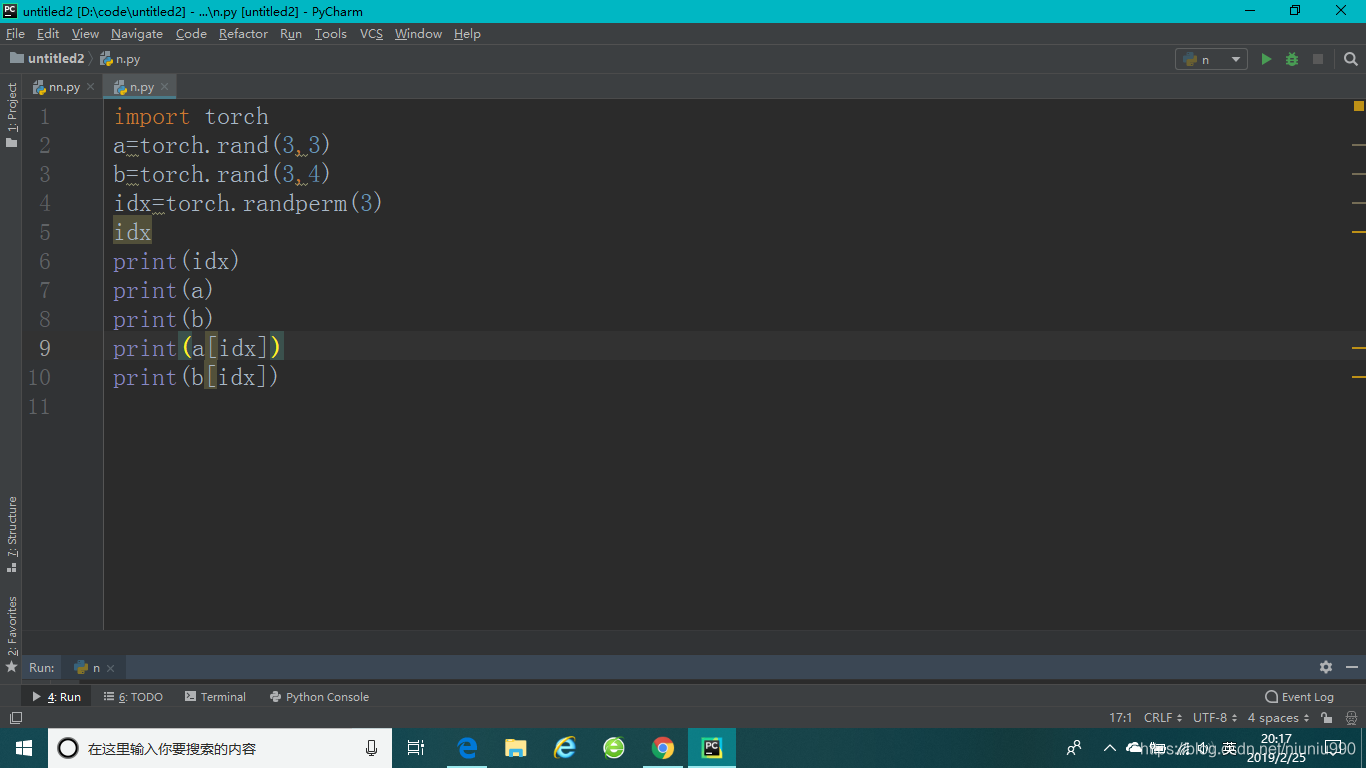
Task: Open Microsoft Edge from taskbar
Action: click(467, 748)
